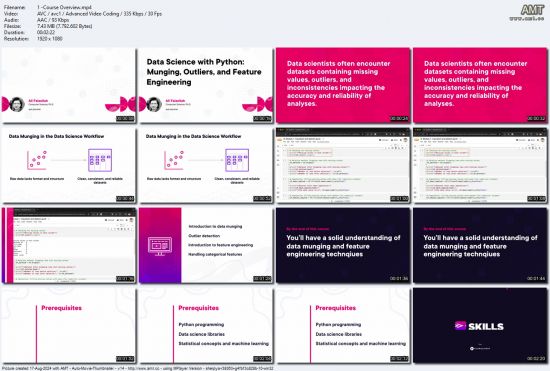The image size is (550, 371).
Task: Select the 'Data Science with Python' title thumbnail
Action: coord(206,85)
